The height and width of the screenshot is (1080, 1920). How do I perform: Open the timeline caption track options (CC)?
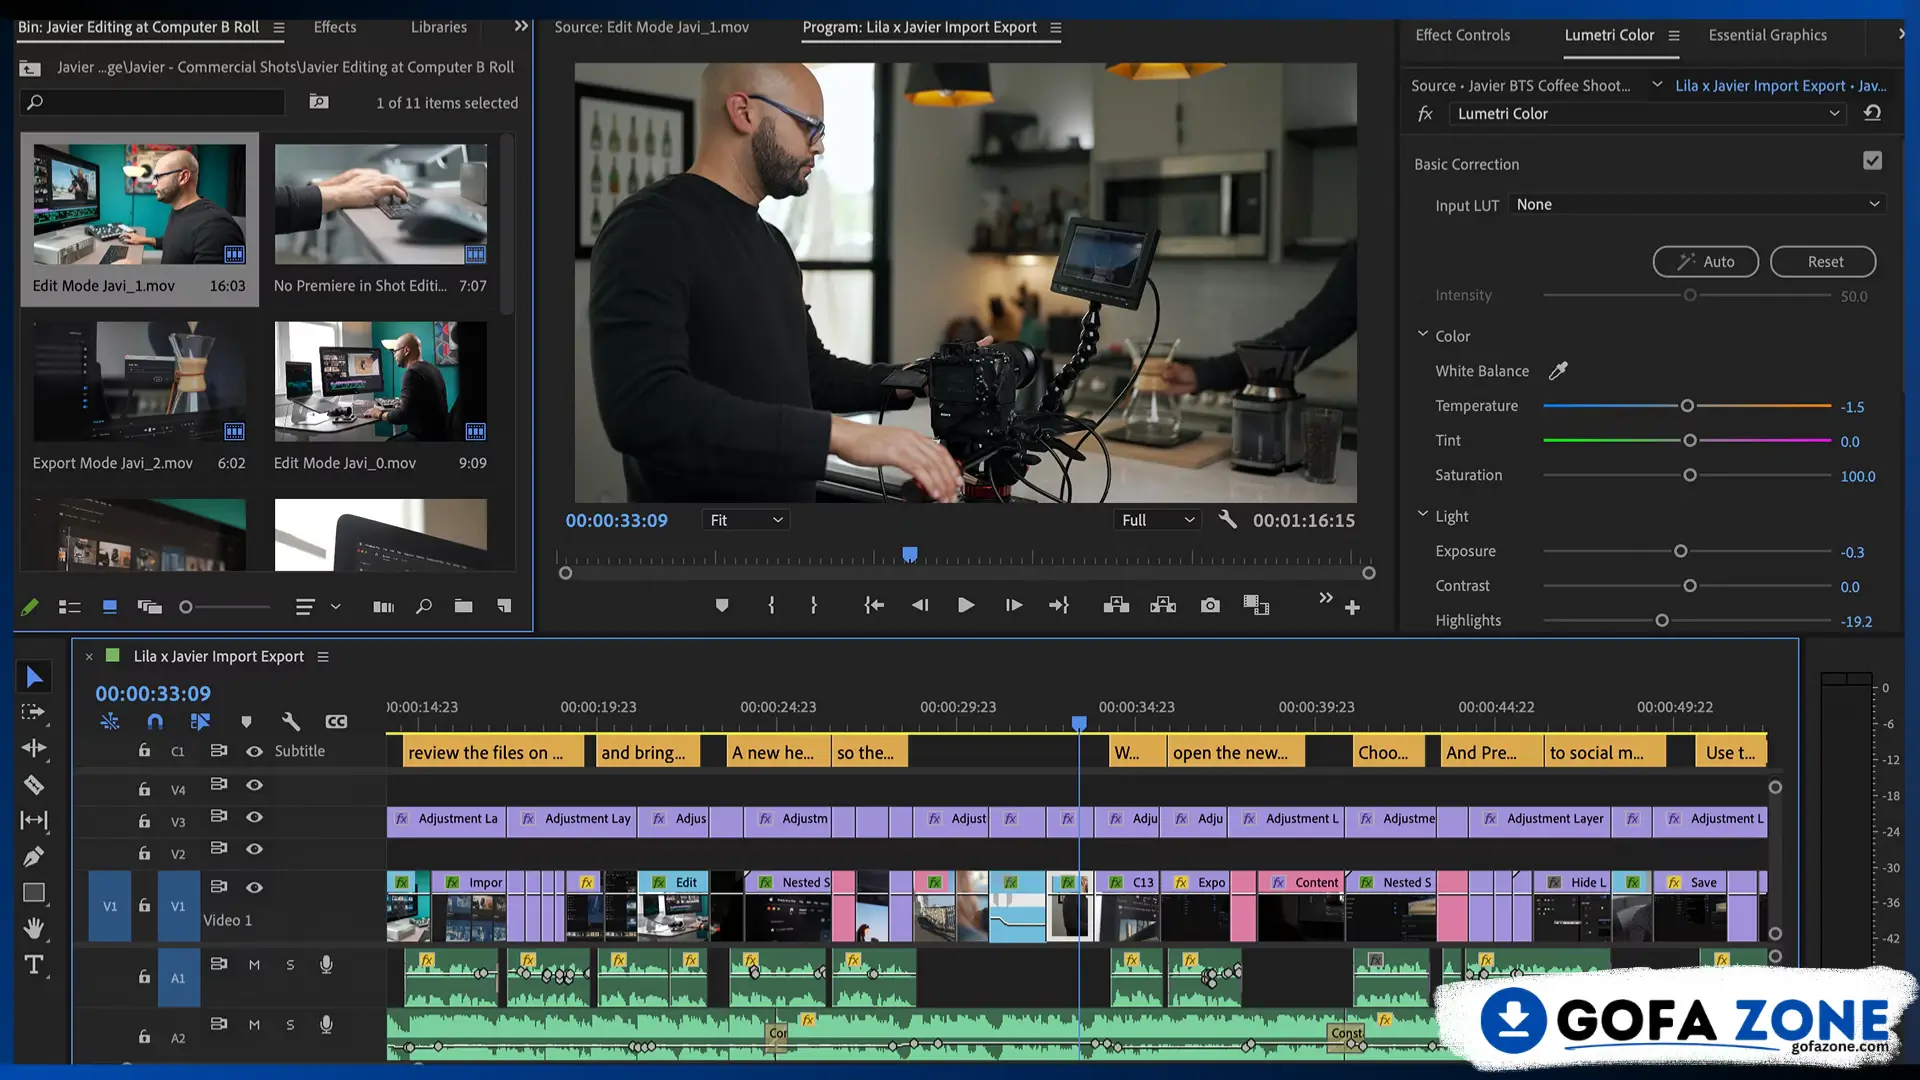(x=336, y=721)
